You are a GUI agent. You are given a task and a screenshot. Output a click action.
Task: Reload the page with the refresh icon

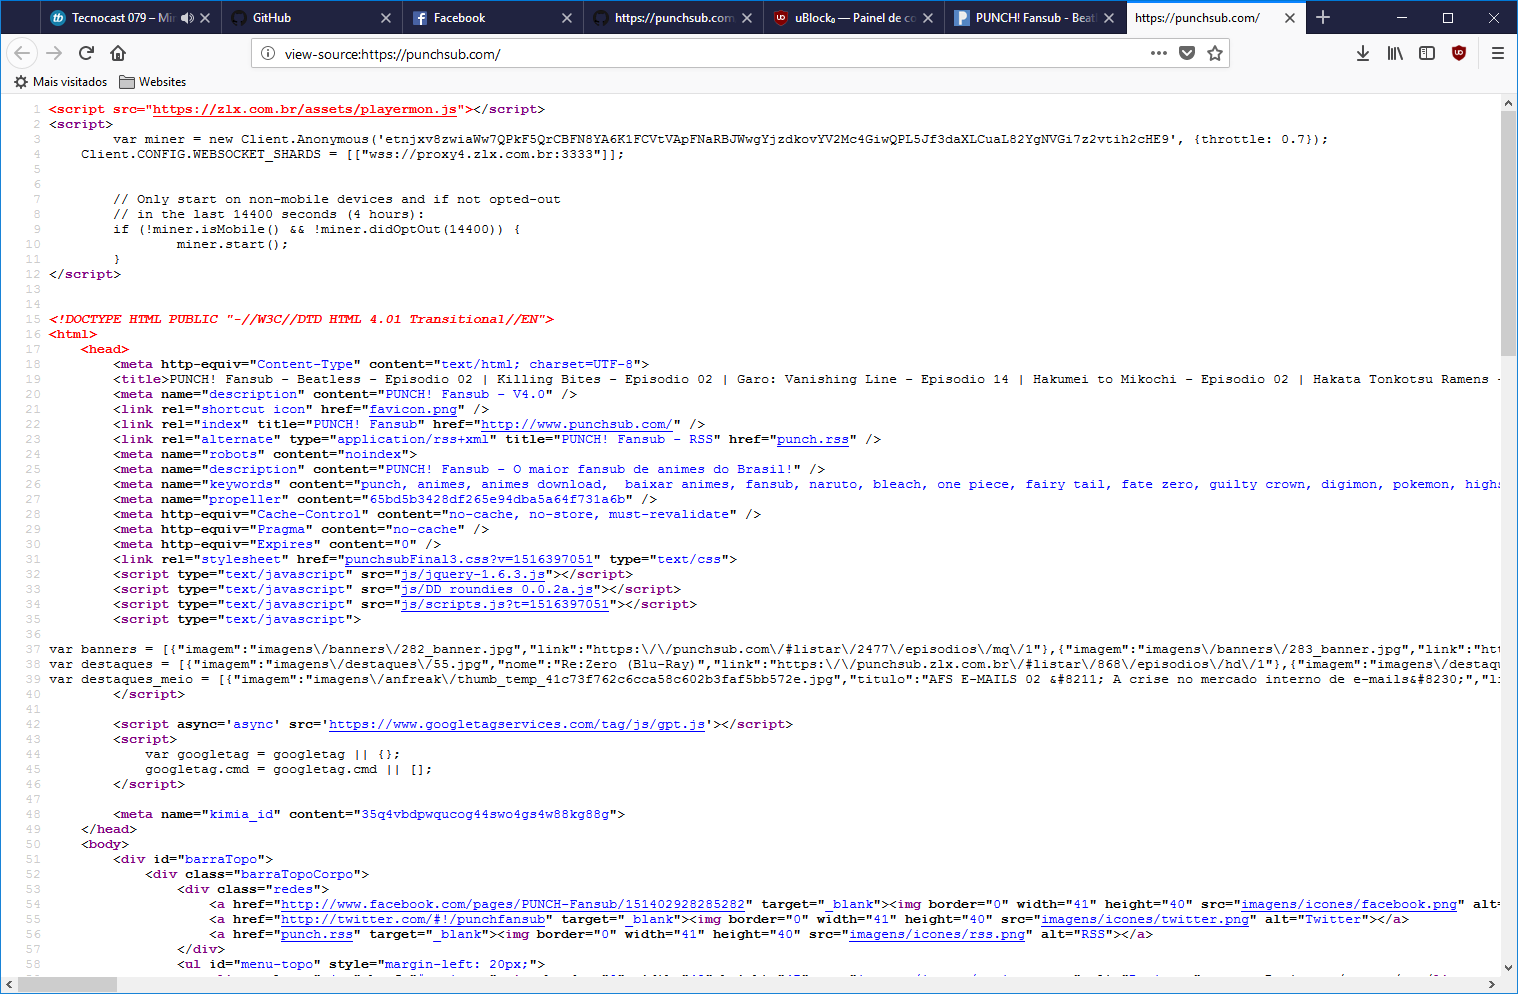(86, 53)
